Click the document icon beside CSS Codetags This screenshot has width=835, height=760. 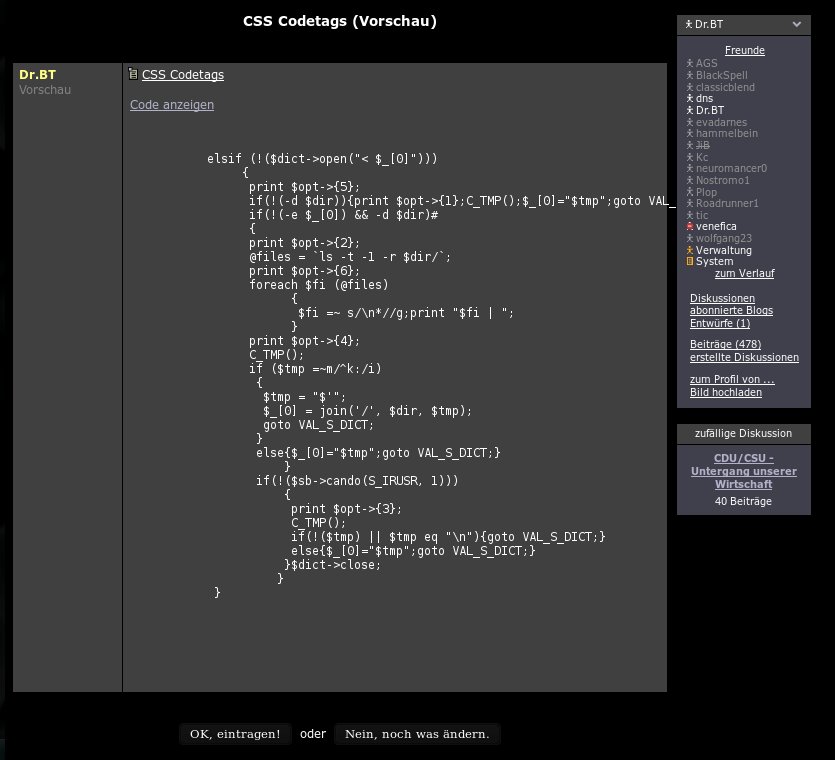[x=132, y=74]
